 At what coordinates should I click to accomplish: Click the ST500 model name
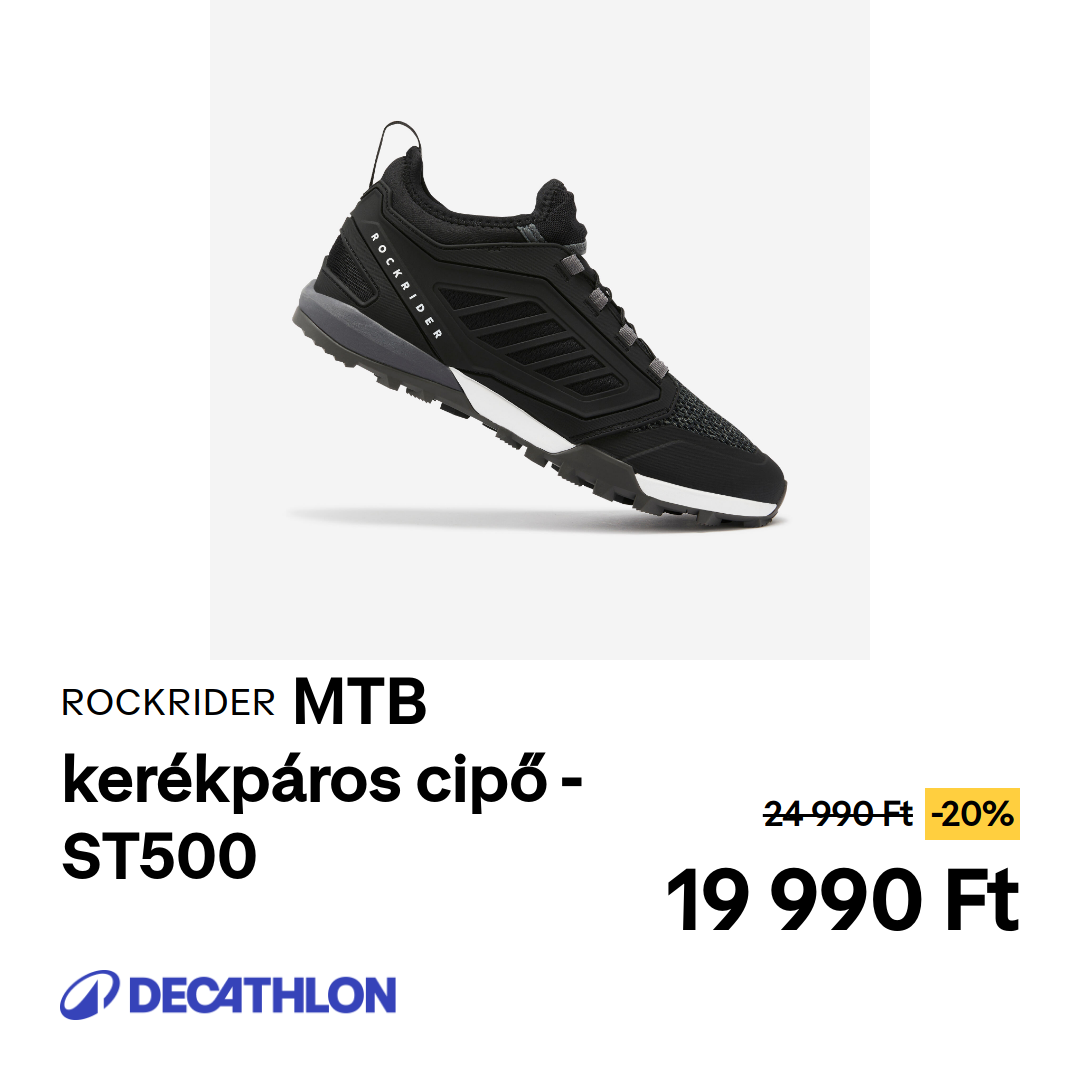159,855
